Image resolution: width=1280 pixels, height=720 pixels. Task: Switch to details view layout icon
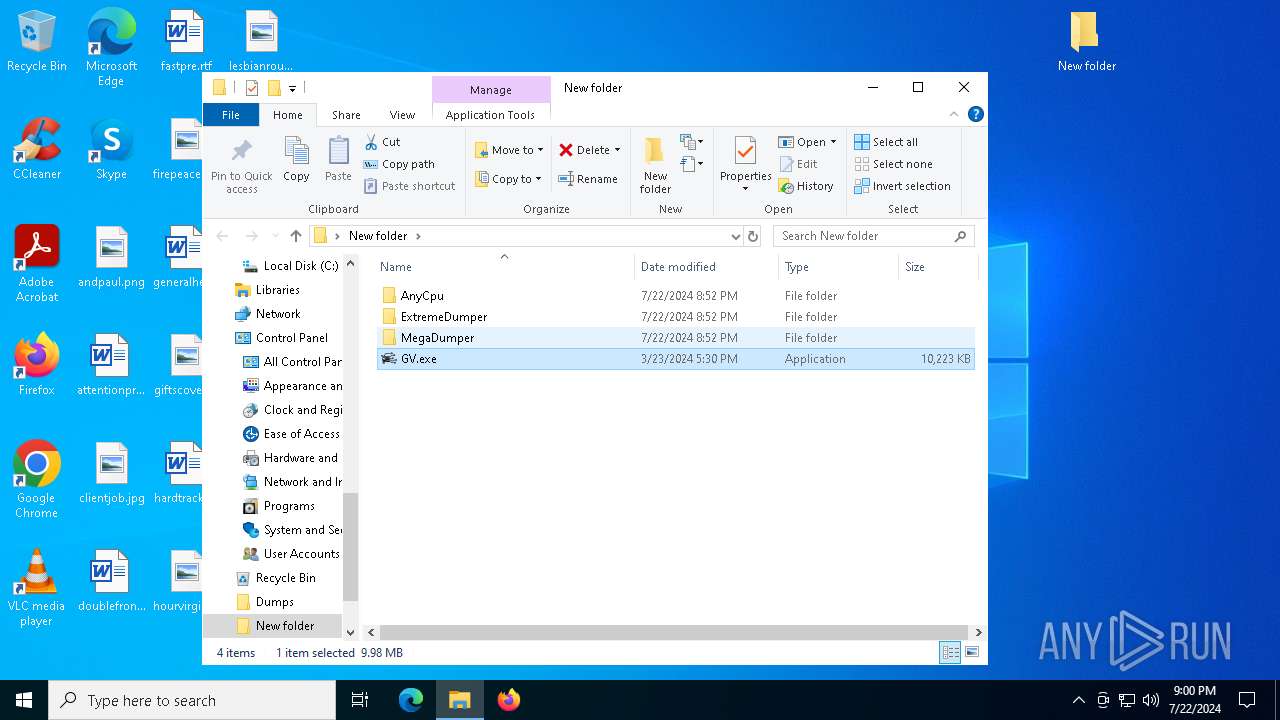click(950, 653)
